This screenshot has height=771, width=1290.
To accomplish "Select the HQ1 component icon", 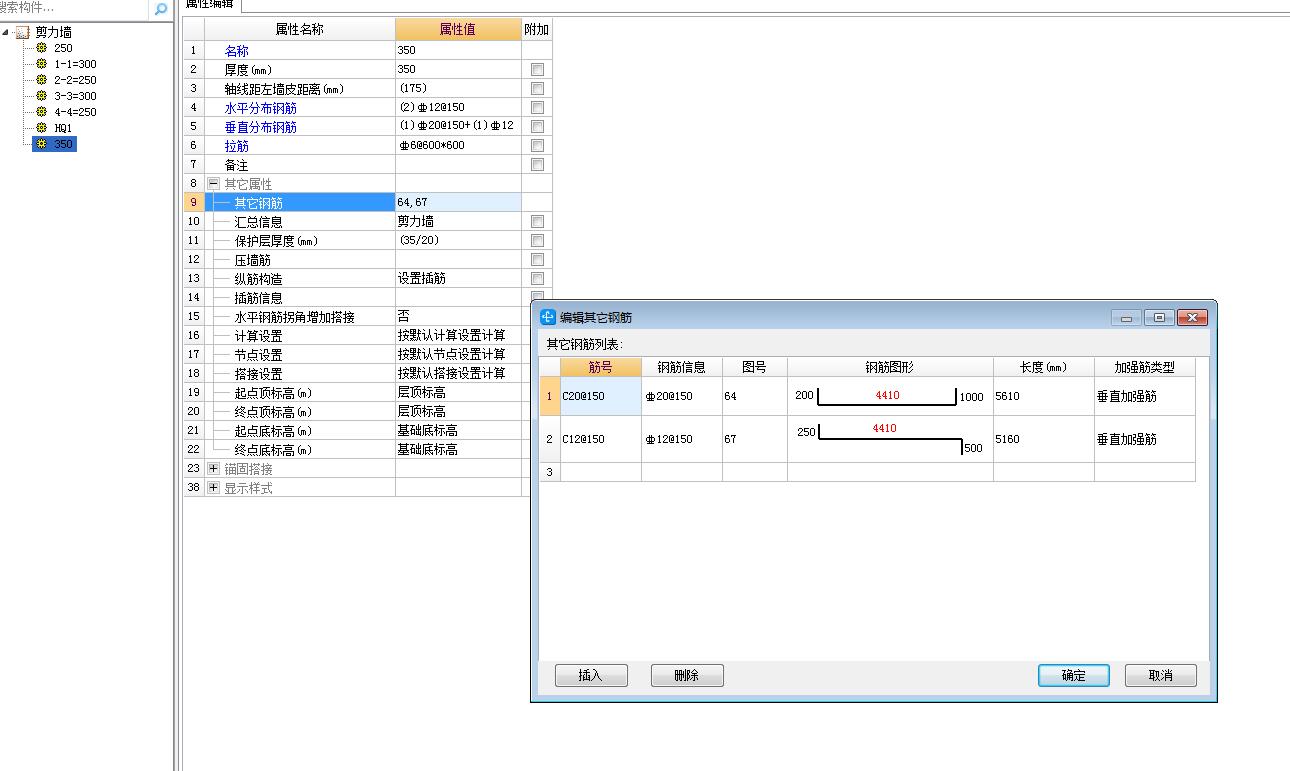I will [41, 128].
